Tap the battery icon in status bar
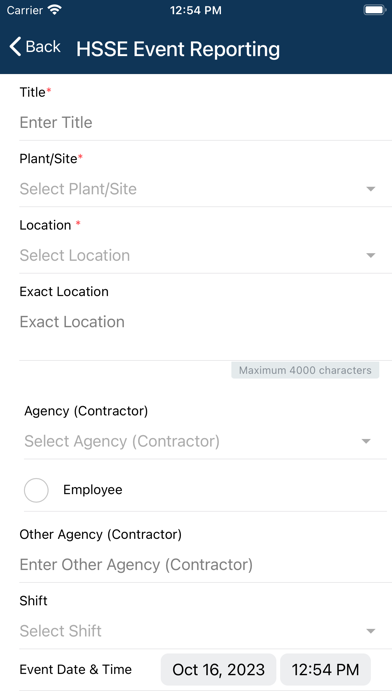392x696 pixels. click(x=375, y=10)
